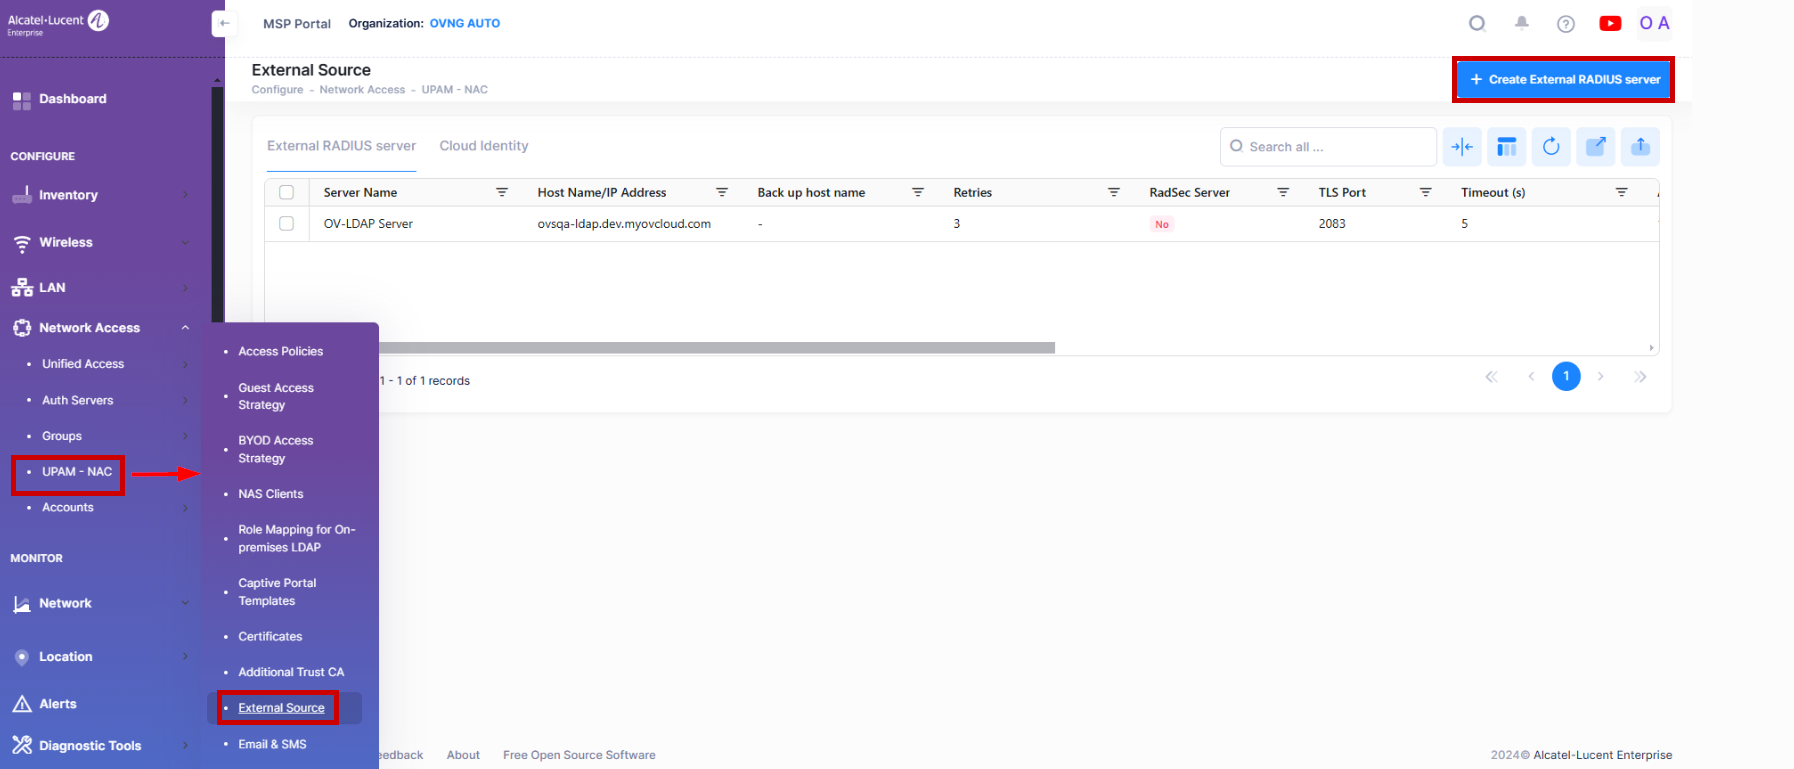Screen dimensions: 1794x769
Task: Click the horizontal table scrollbar
Action: tap(716, 348)
